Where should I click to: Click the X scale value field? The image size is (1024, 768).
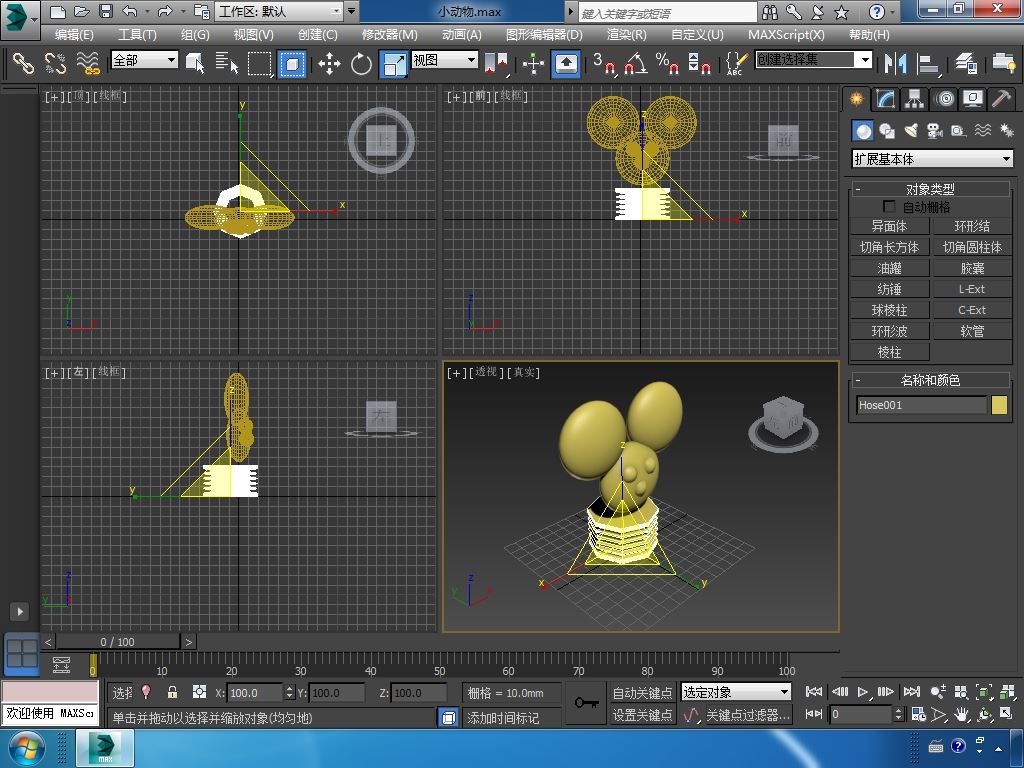click(x=256, y=693)
